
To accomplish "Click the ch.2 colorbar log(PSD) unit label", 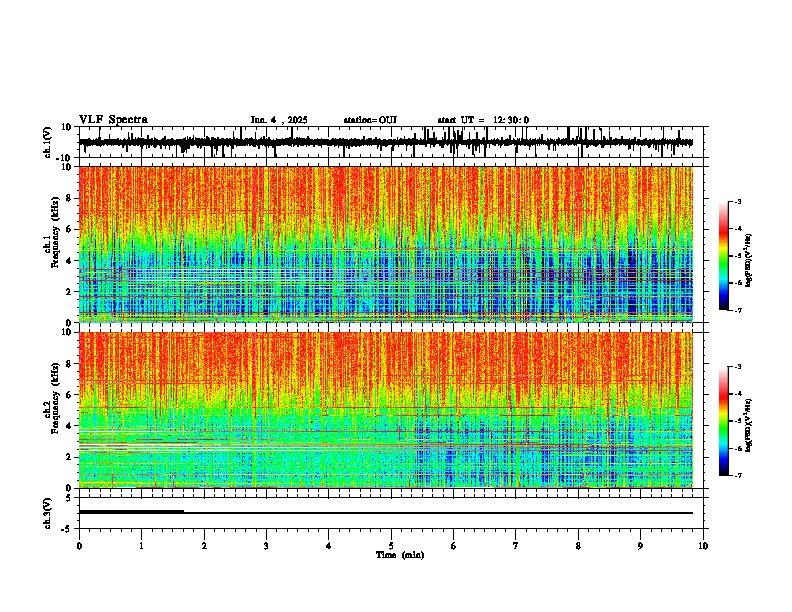I will pos(749,425).
